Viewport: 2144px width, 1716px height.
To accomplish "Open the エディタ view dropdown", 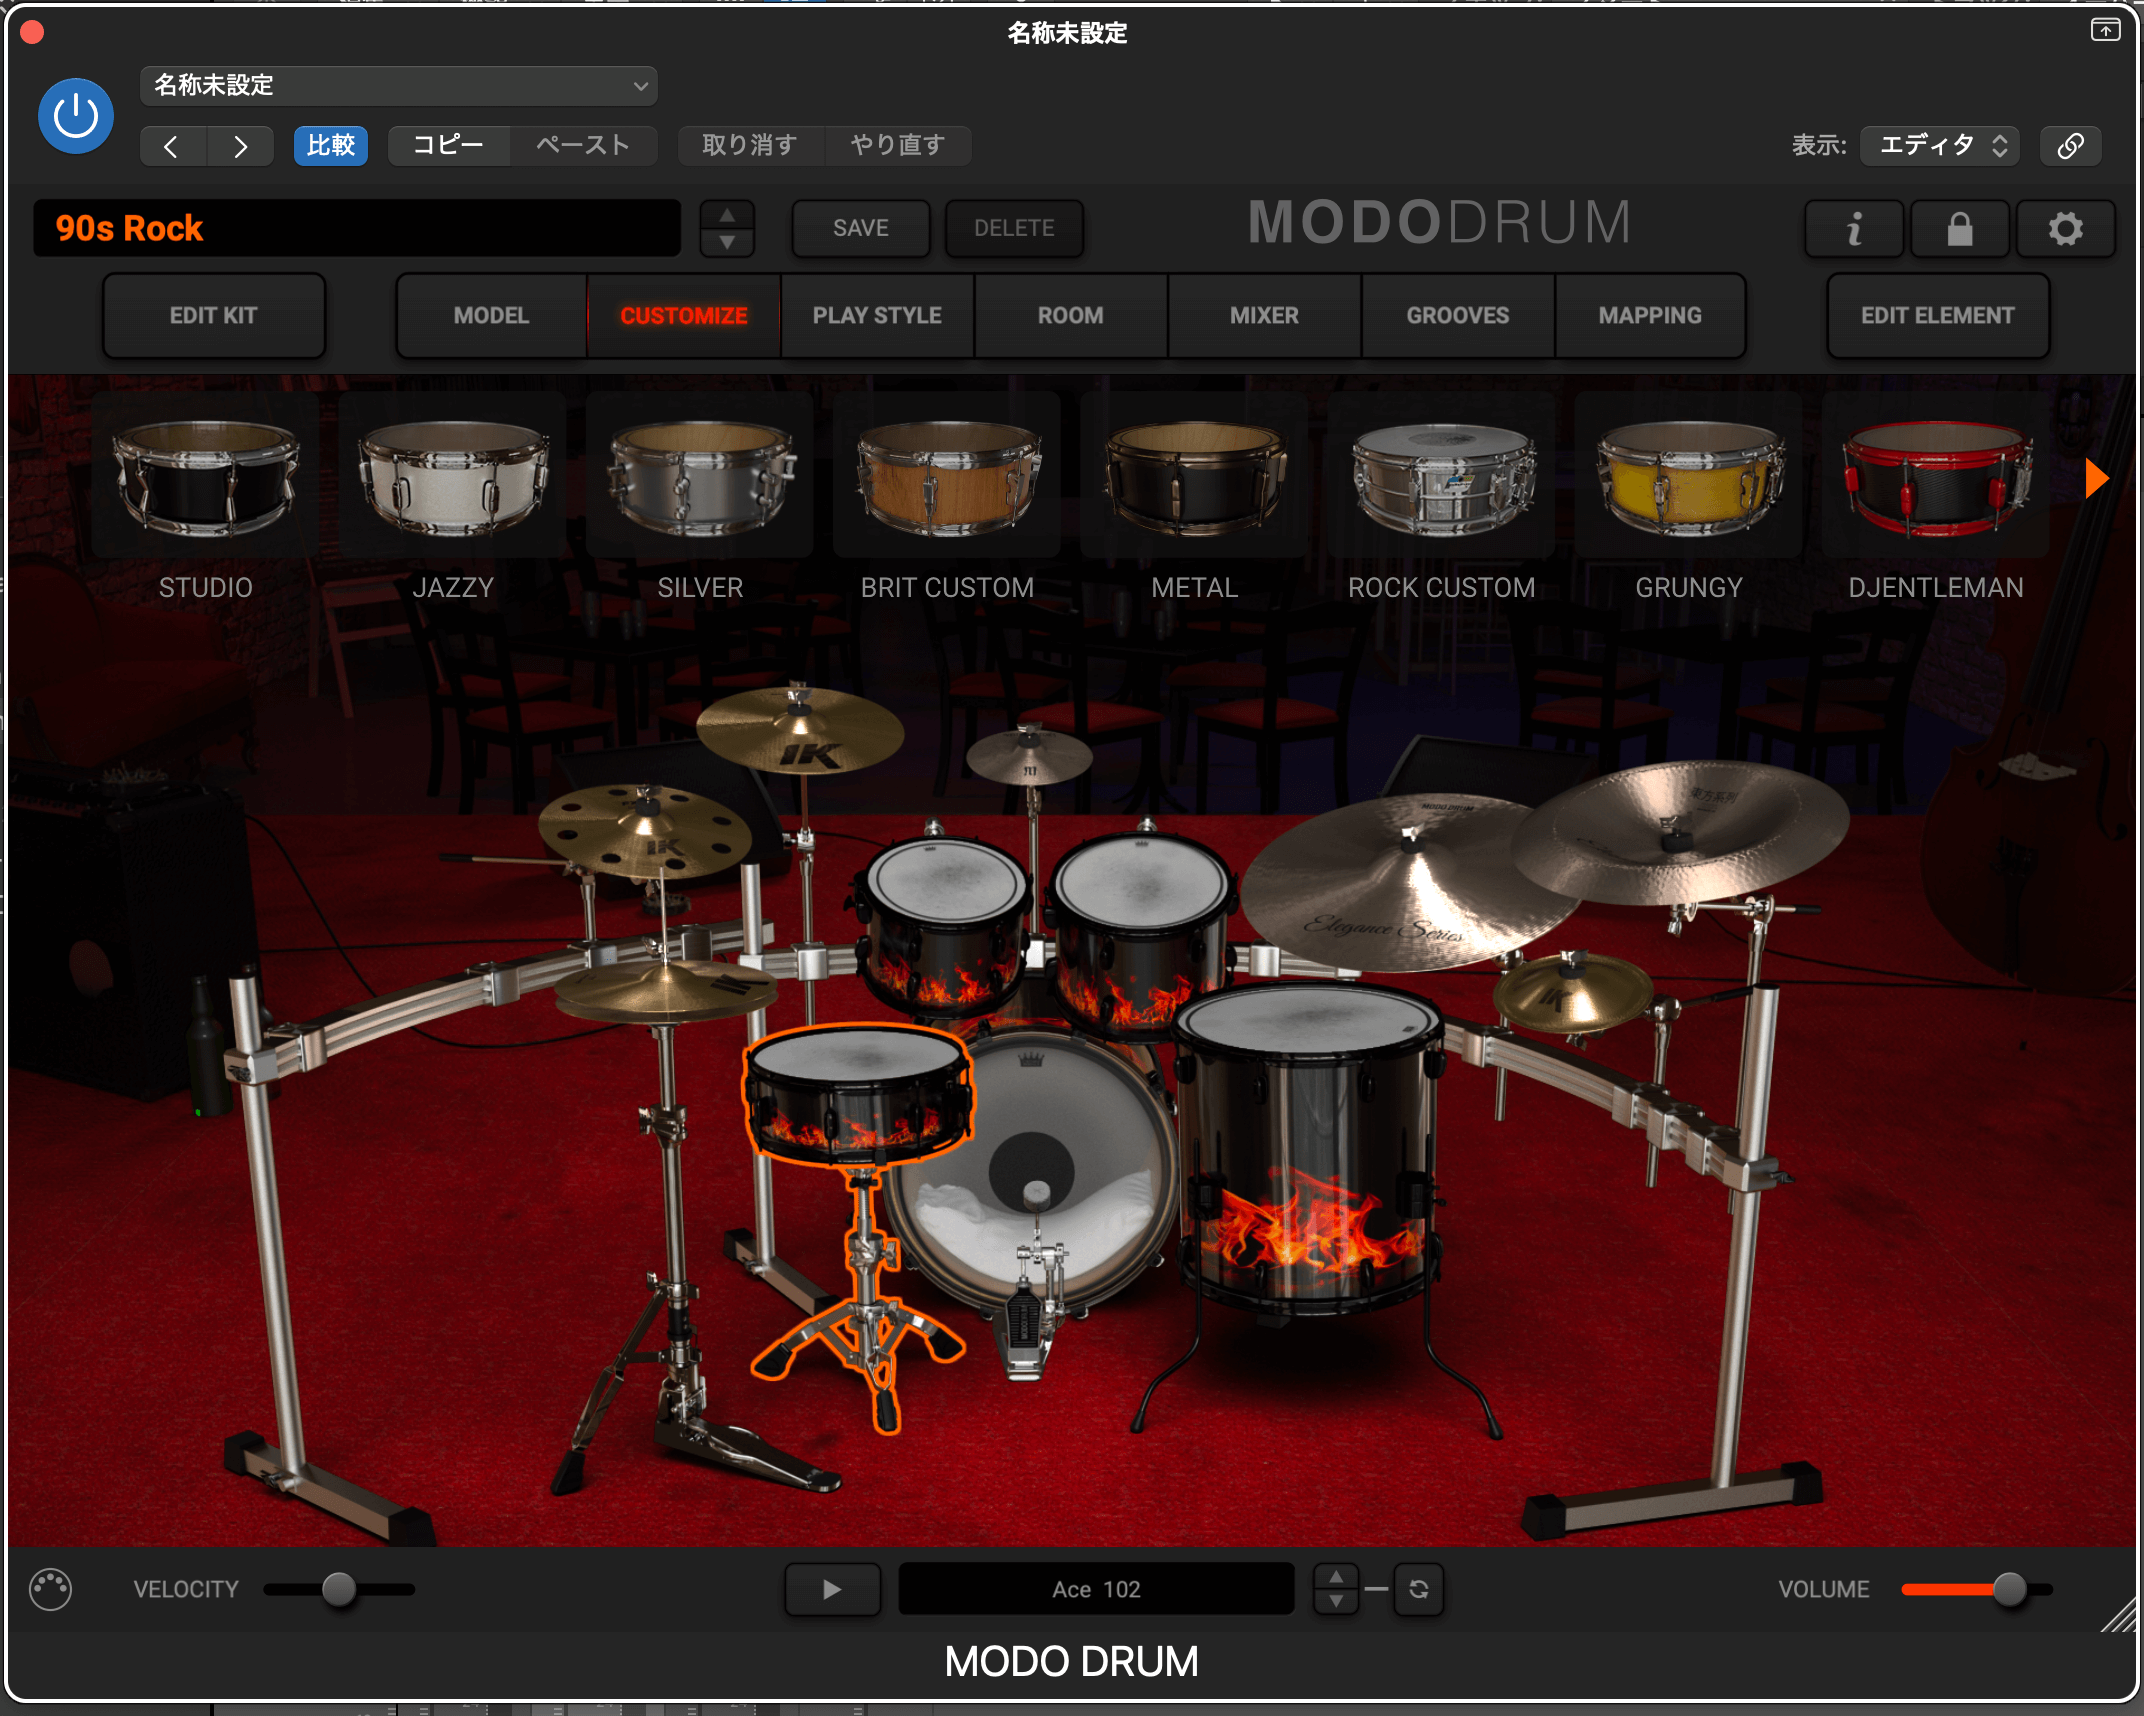I will pos(1938,145).
